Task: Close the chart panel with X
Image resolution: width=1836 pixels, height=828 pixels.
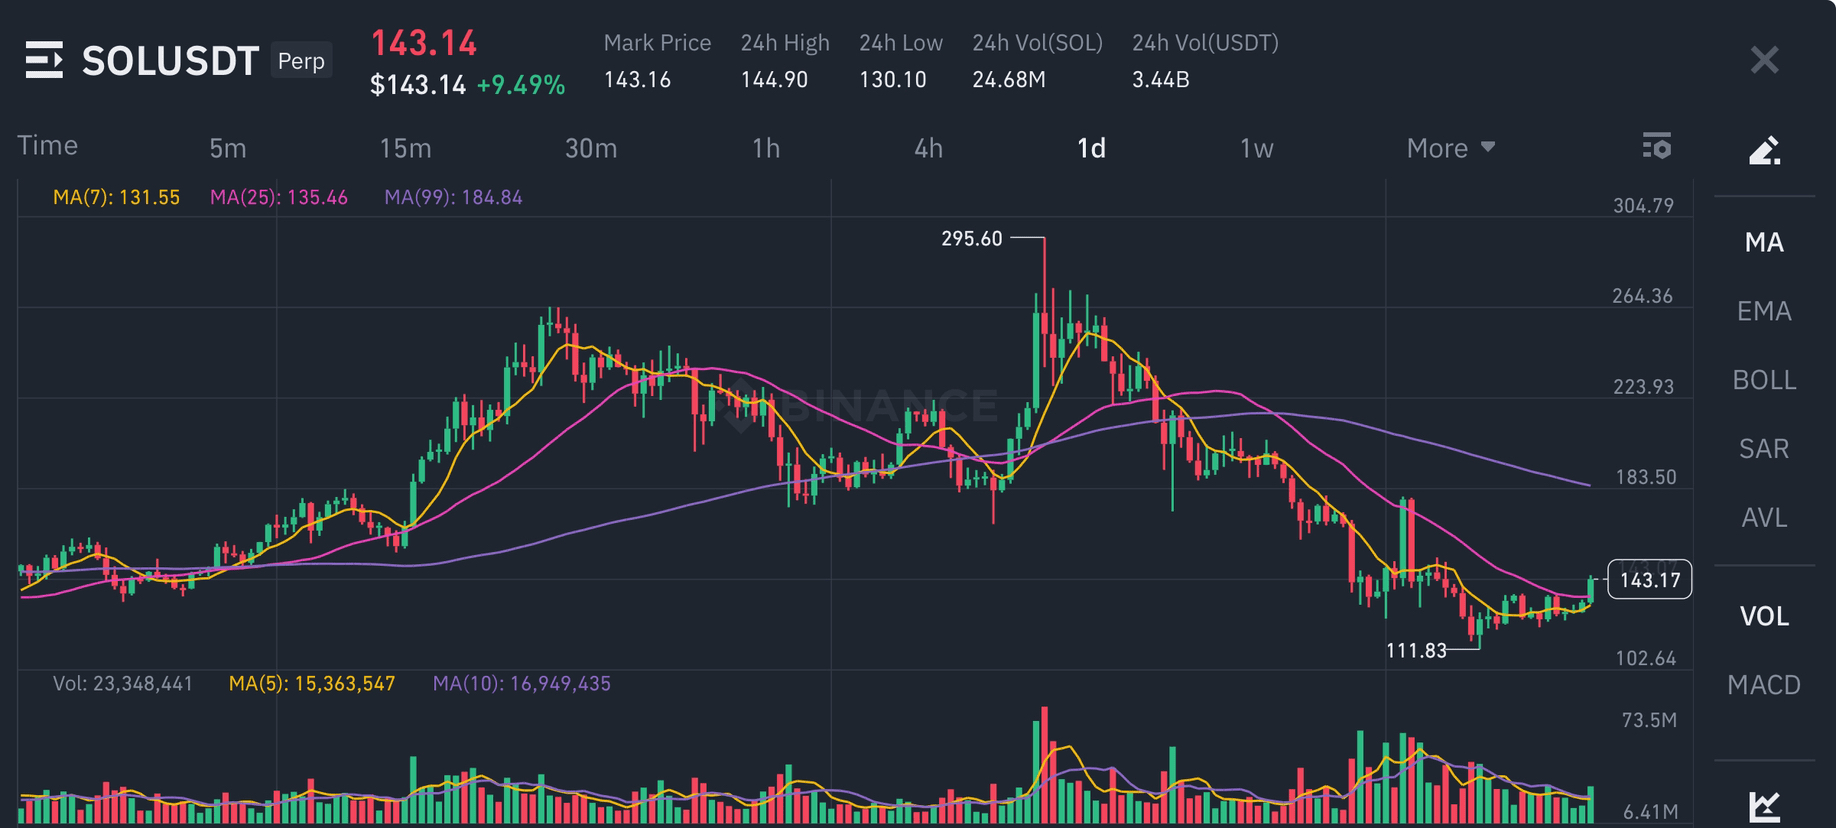Action: [x=1764, y=60]
